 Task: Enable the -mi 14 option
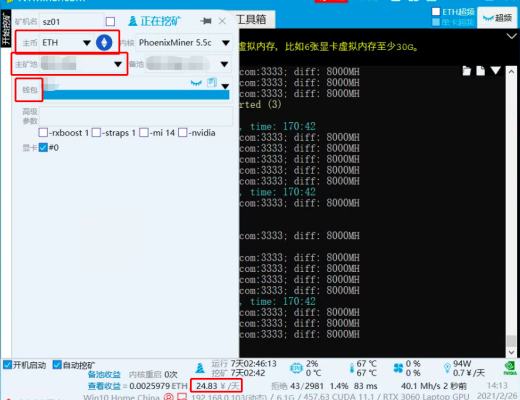144,133
